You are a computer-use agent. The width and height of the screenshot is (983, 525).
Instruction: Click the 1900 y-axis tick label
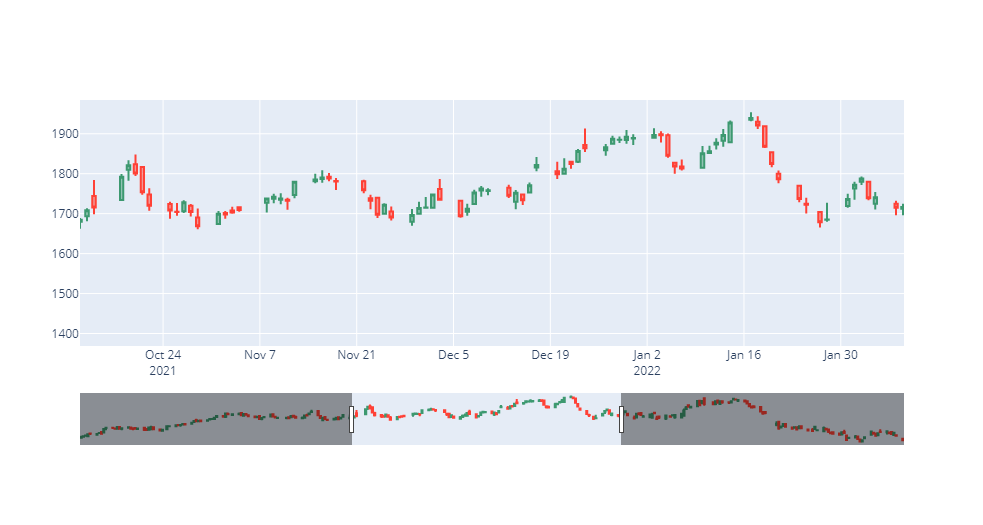pyautogui.click(x=59, y=134)
